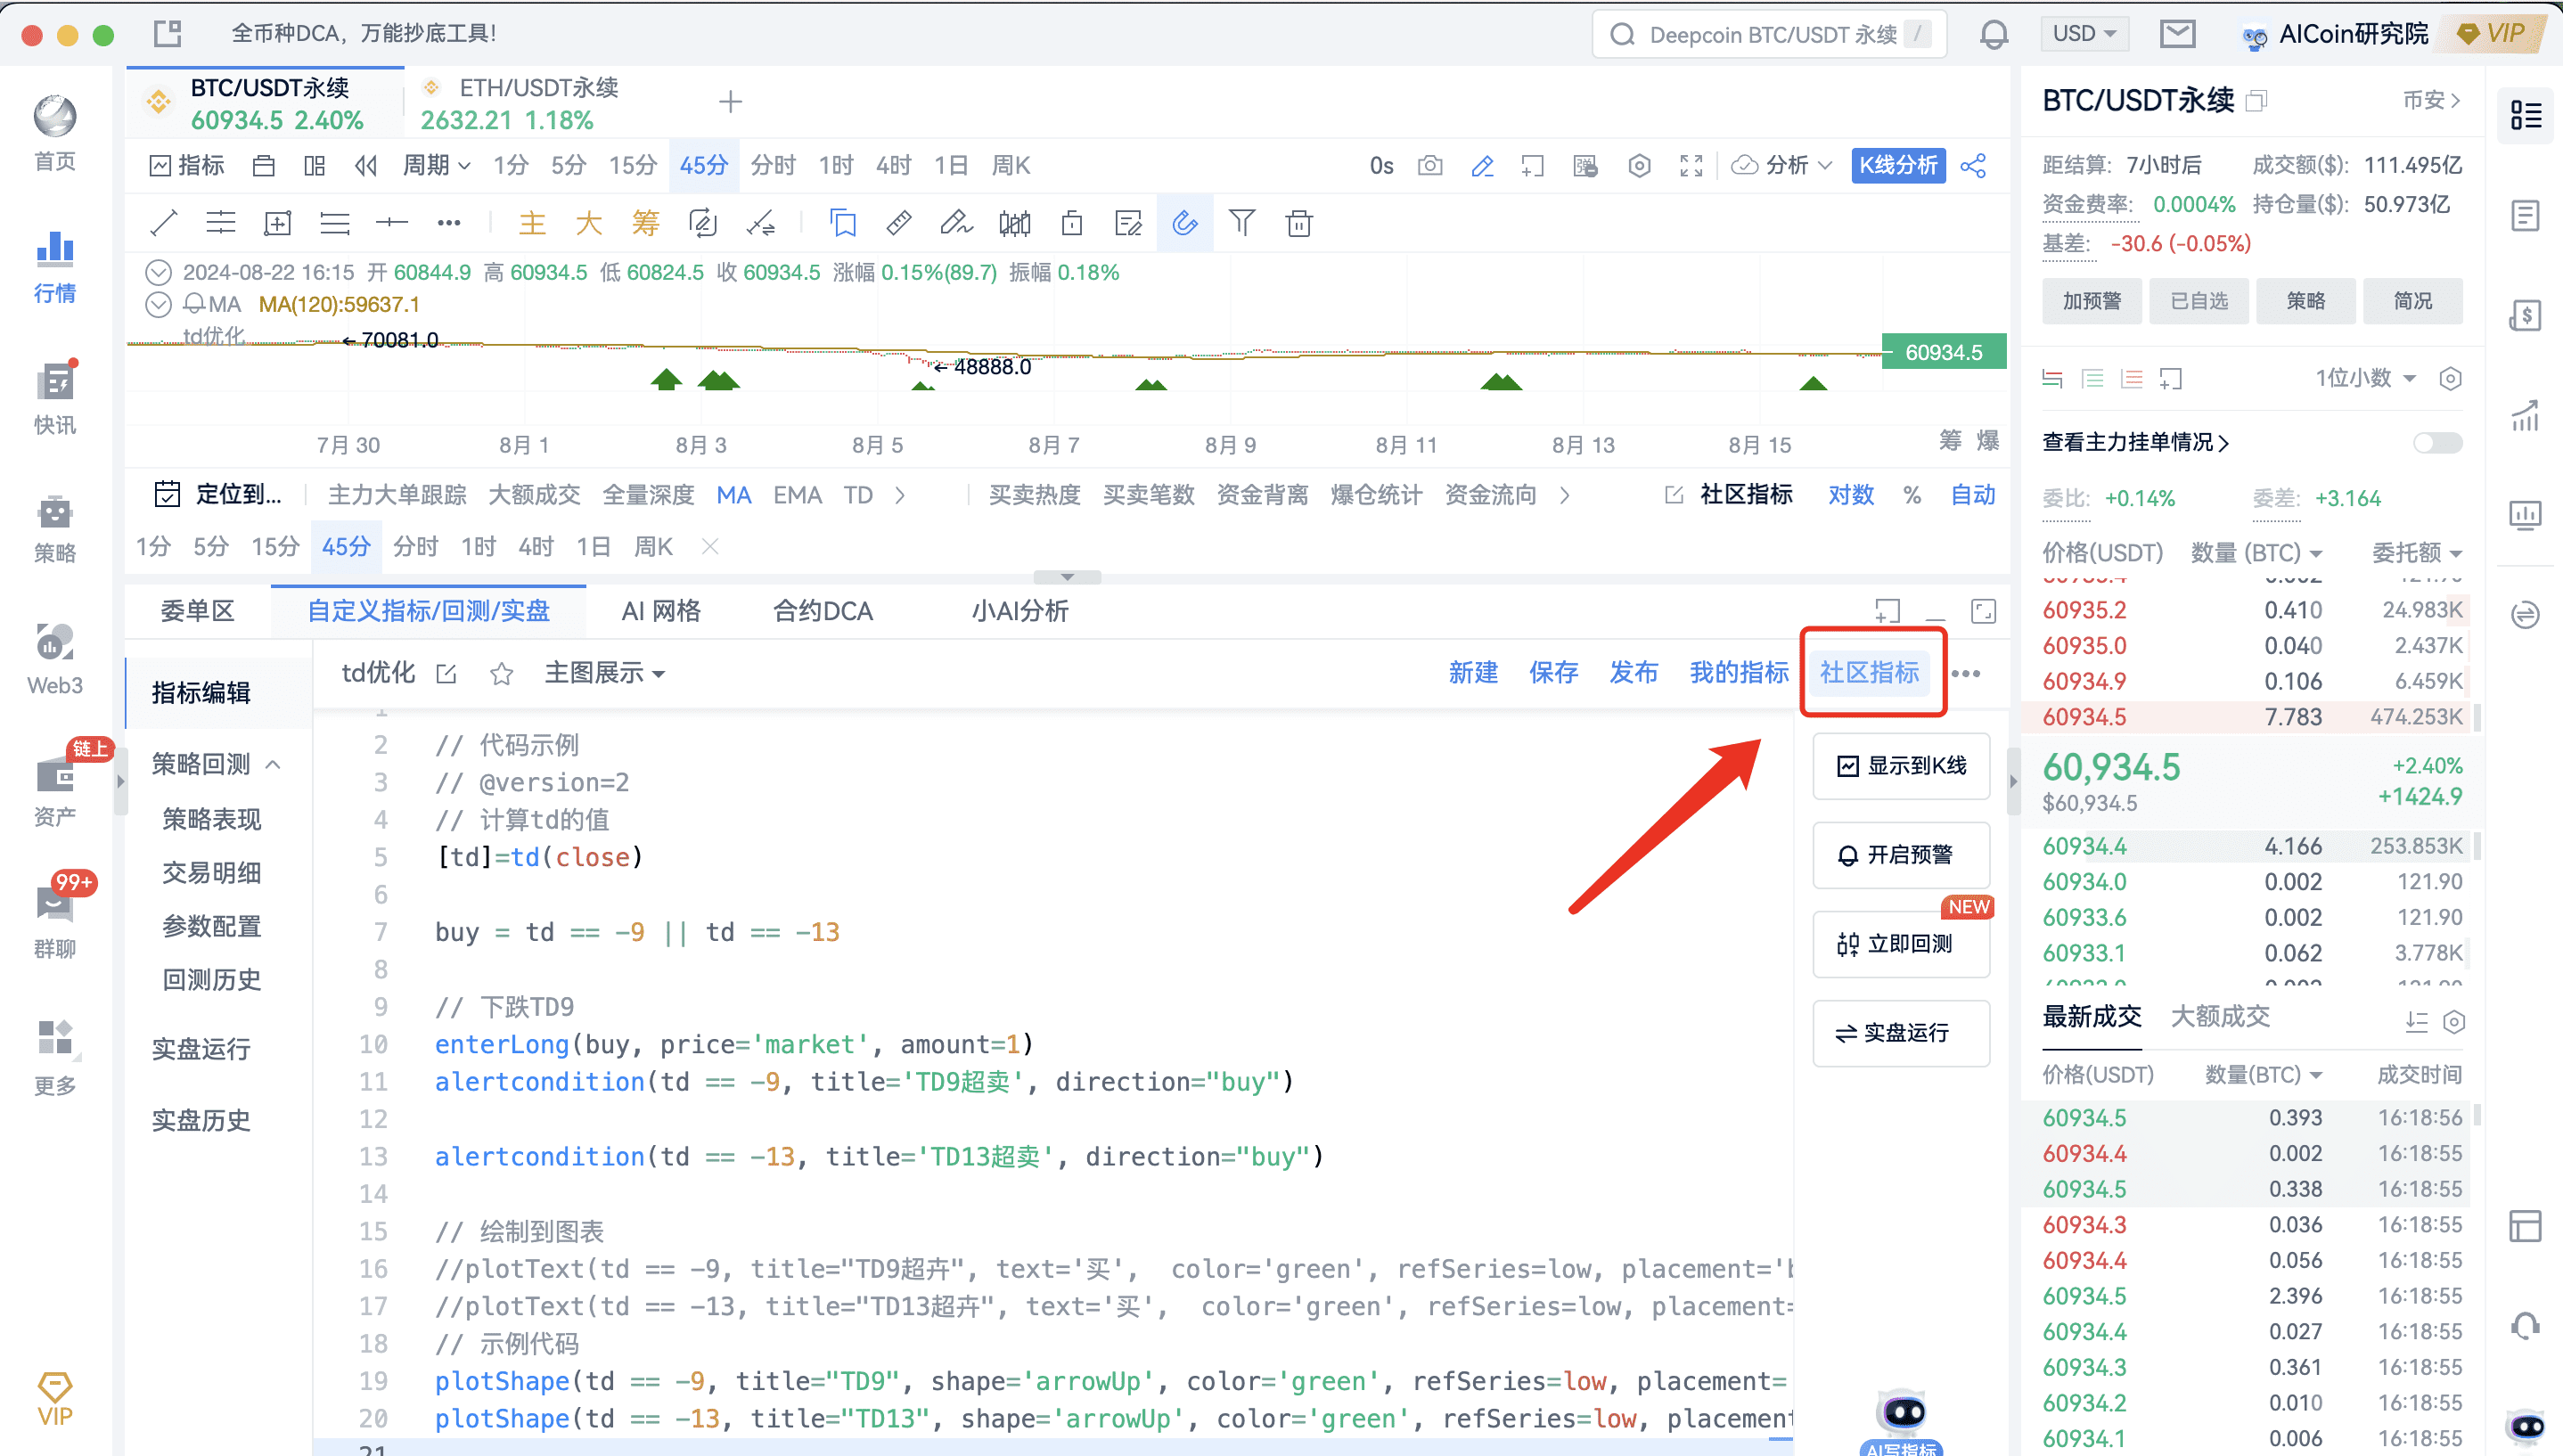Open the 委托额 column dropdown

[x=2416, y=553]
